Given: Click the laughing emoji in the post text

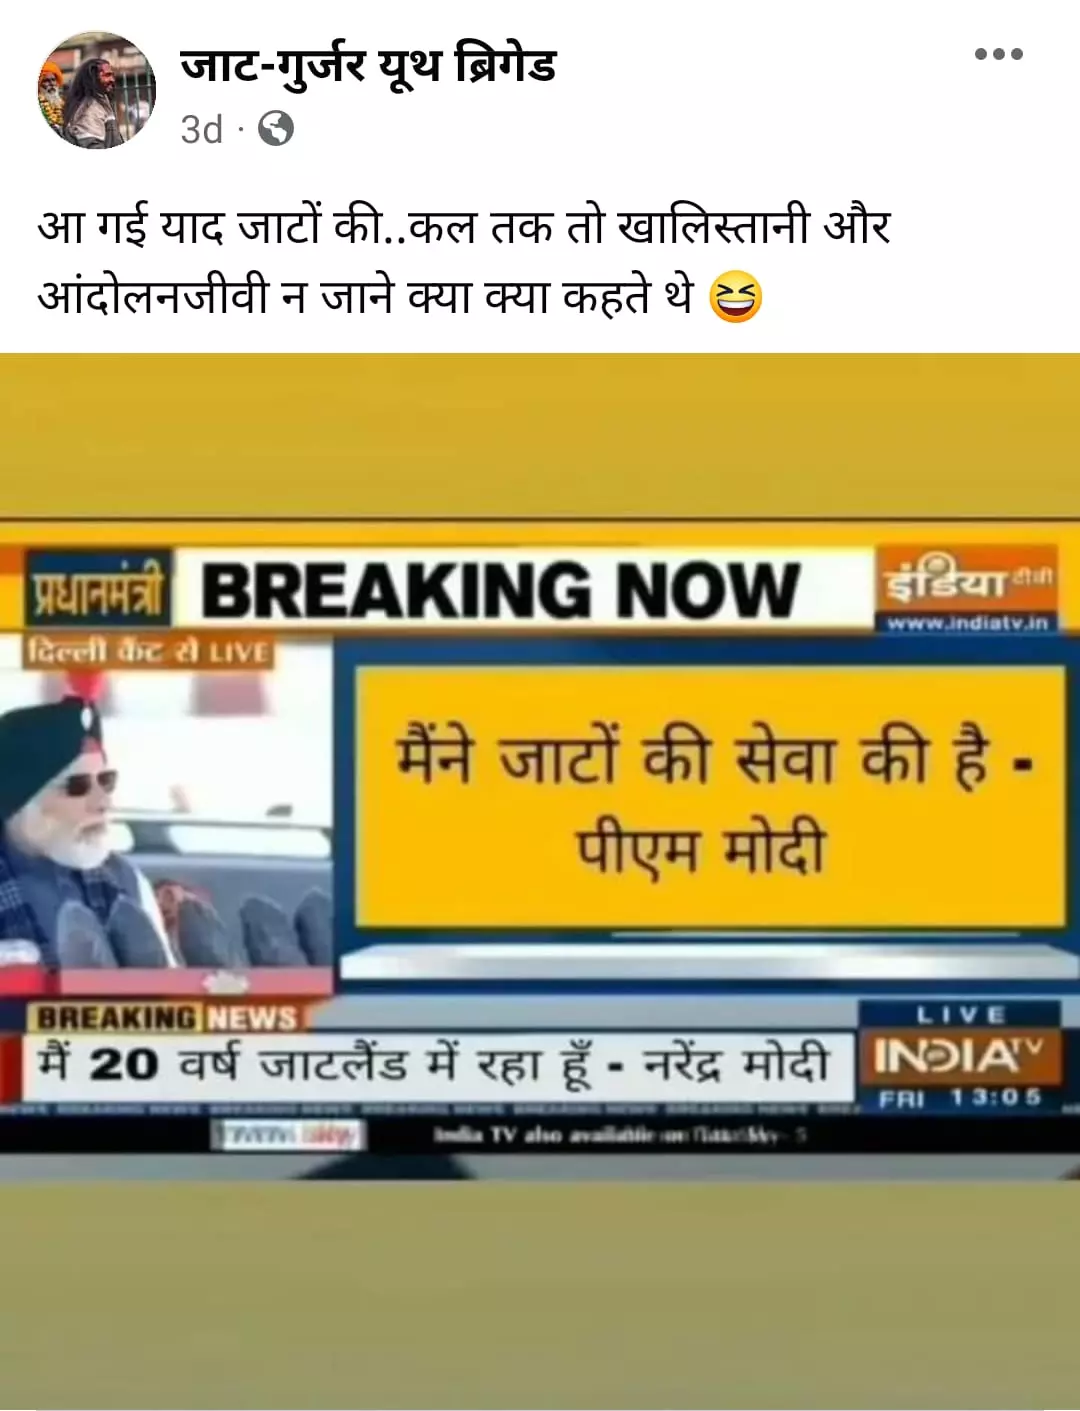Looking at the screenshot, I should (x=735, y=298).
